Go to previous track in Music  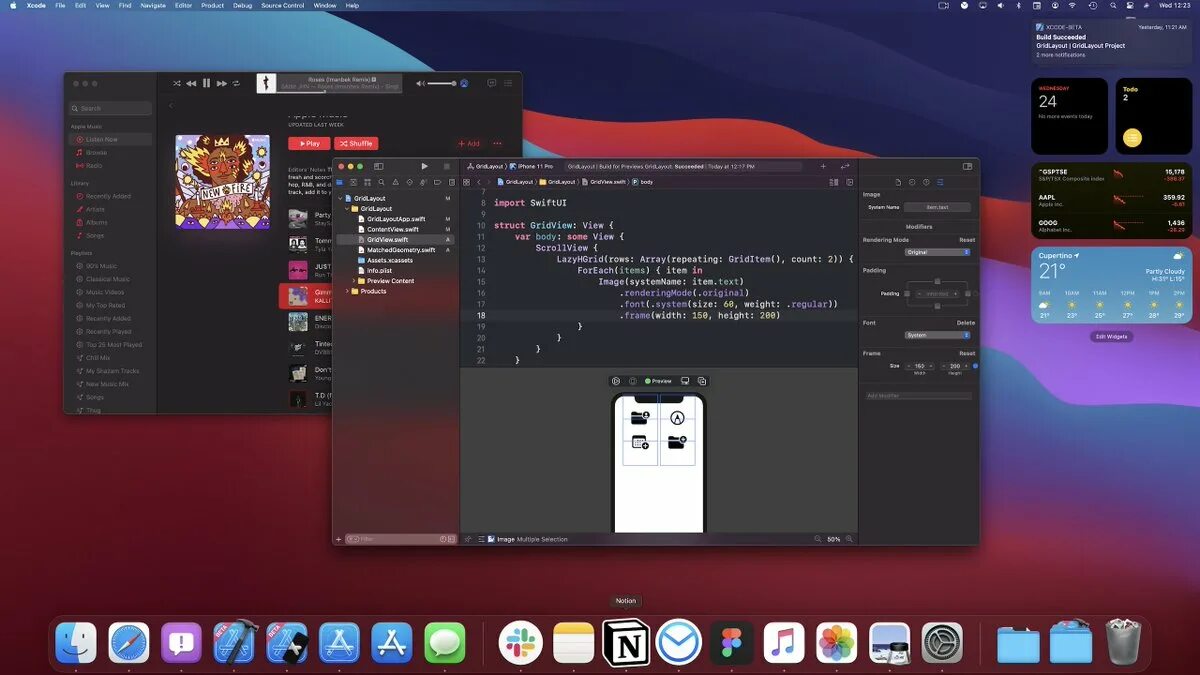pos(191,83)
